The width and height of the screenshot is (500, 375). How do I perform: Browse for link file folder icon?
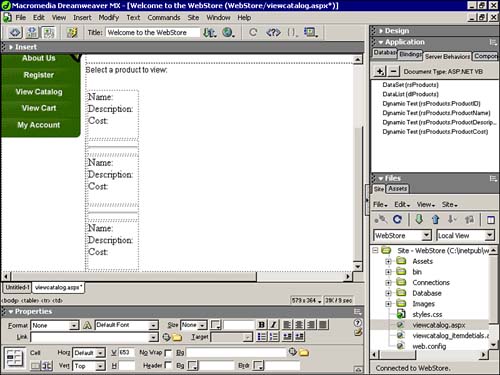pos(177,337)
